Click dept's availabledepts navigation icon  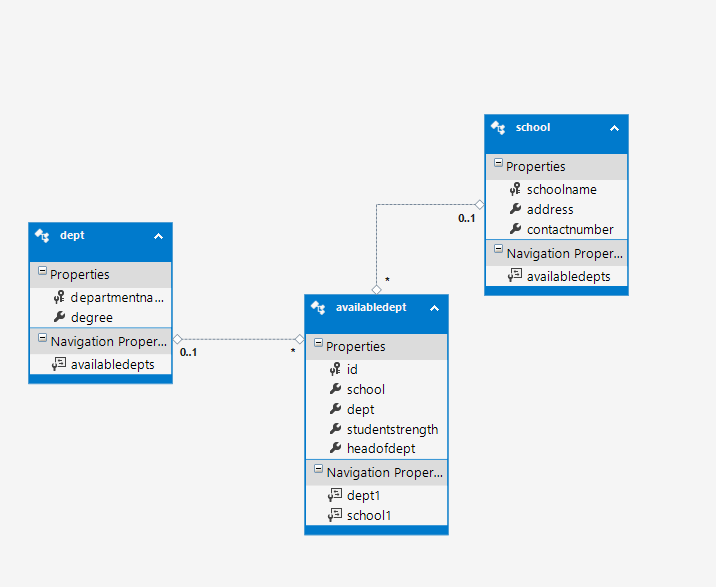(59, 364)
